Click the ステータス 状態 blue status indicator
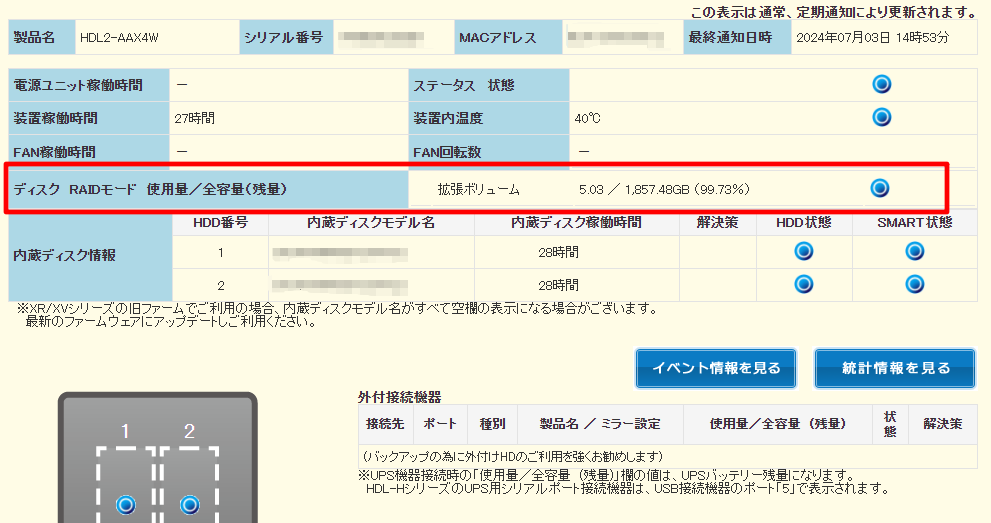Image resolution: width=991 pixels, height=523 pixels. click(x=881, y=85)
